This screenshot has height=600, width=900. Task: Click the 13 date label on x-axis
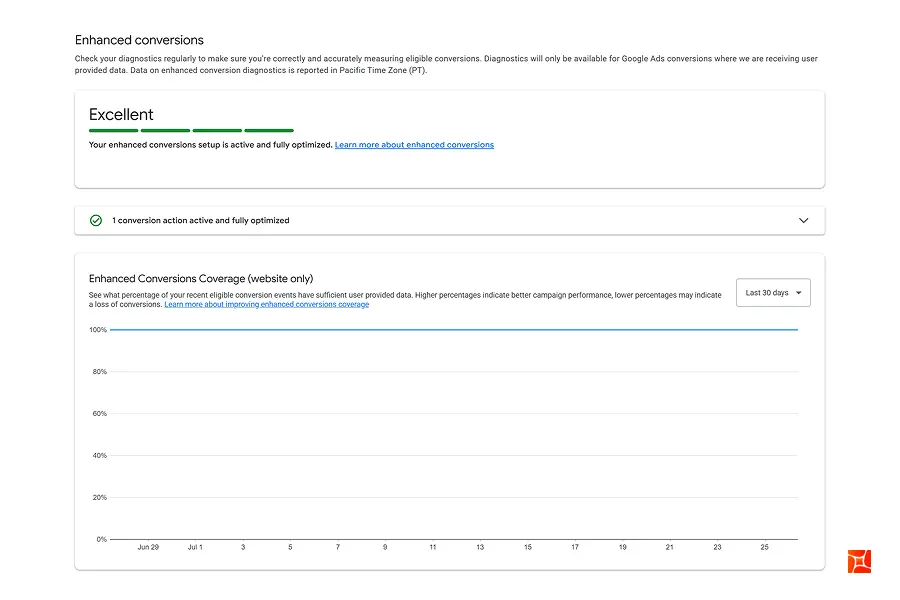pyautogui.click(x=480, y=547)
